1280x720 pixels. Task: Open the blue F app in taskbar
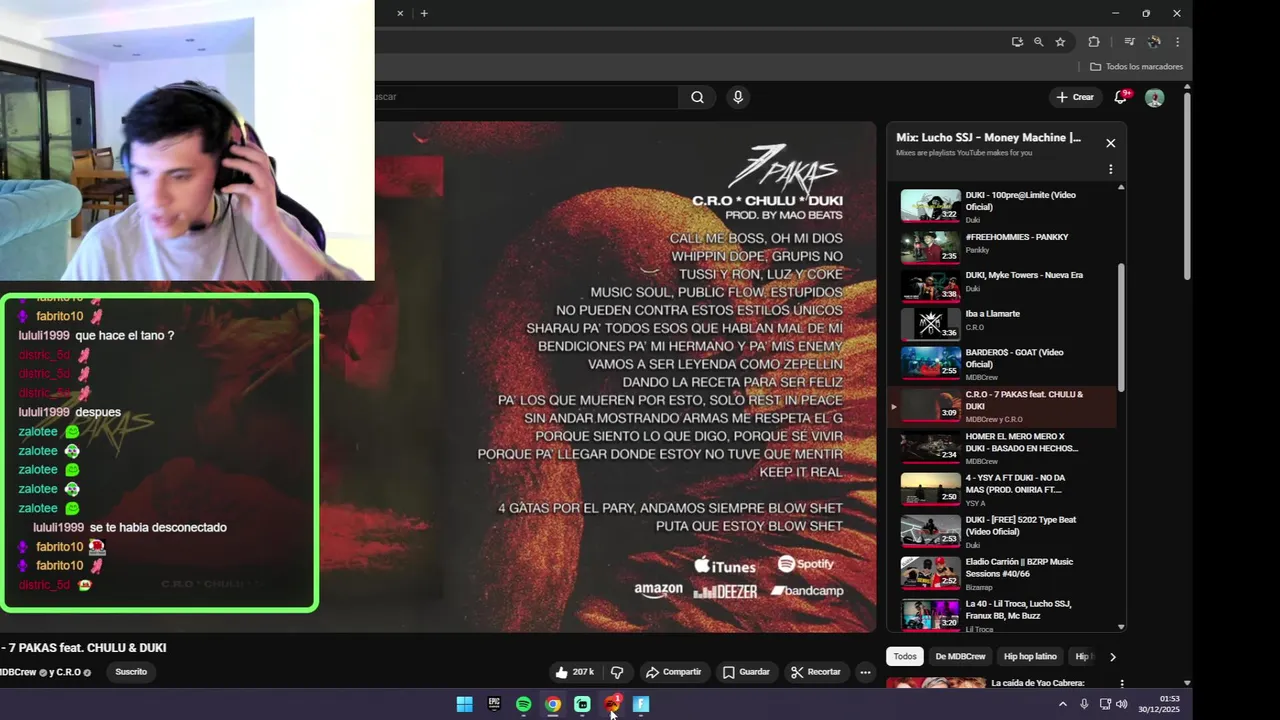[641, 704]
